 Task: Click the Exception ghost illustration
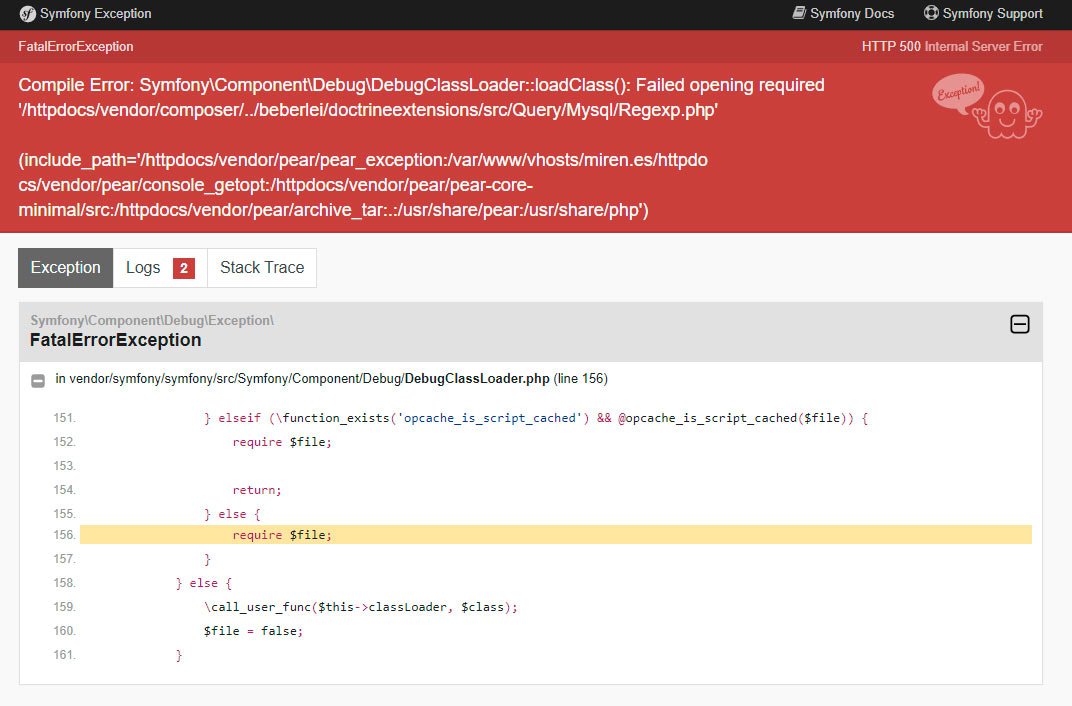pos(987,107)
